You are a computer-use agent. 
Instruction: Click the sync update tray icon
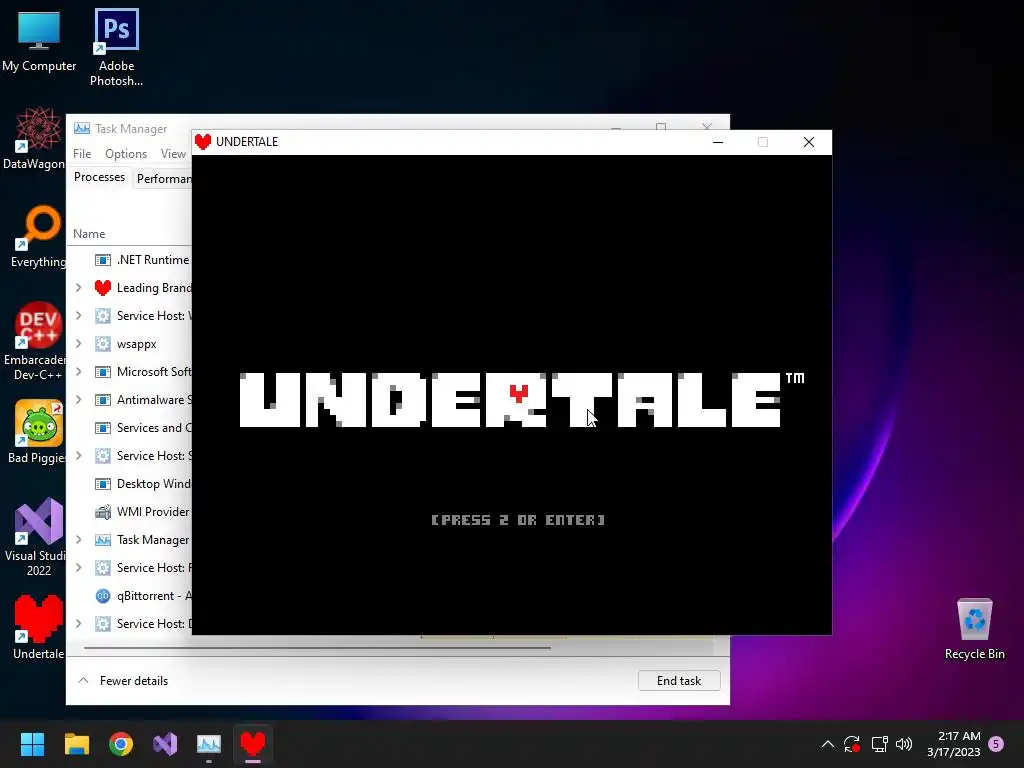(x=852, y=744)
